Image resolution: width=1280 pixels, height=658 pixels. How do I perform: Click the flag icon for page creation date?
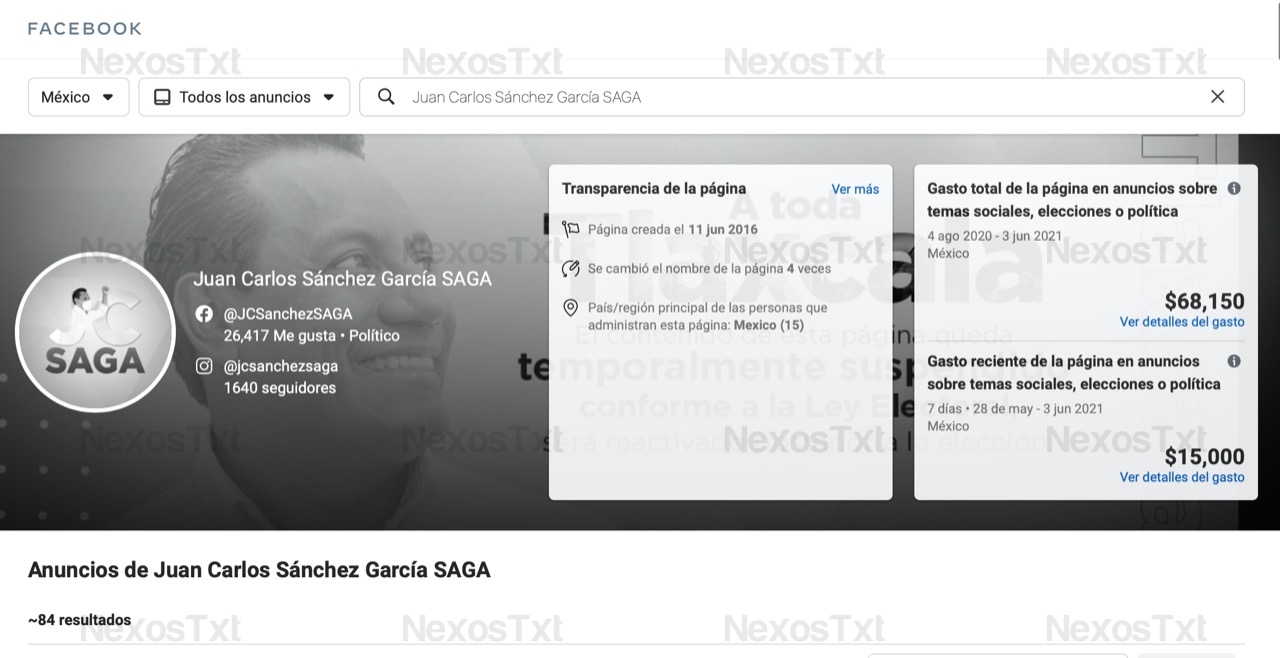pyautogui.click(x=571, y=229)
